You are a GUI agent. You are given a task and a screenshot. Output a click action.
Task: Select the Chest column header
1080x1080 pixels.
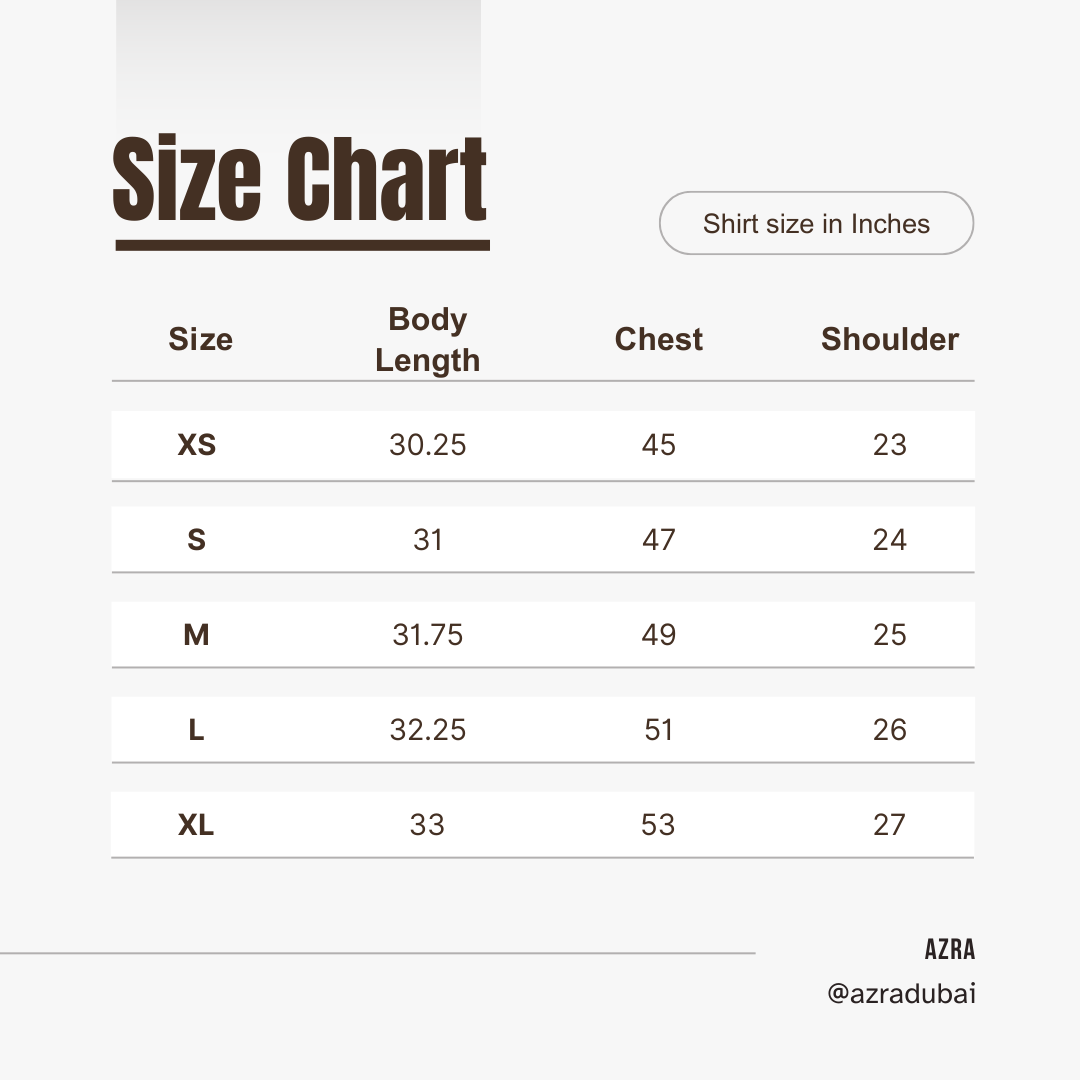[658, 340]
